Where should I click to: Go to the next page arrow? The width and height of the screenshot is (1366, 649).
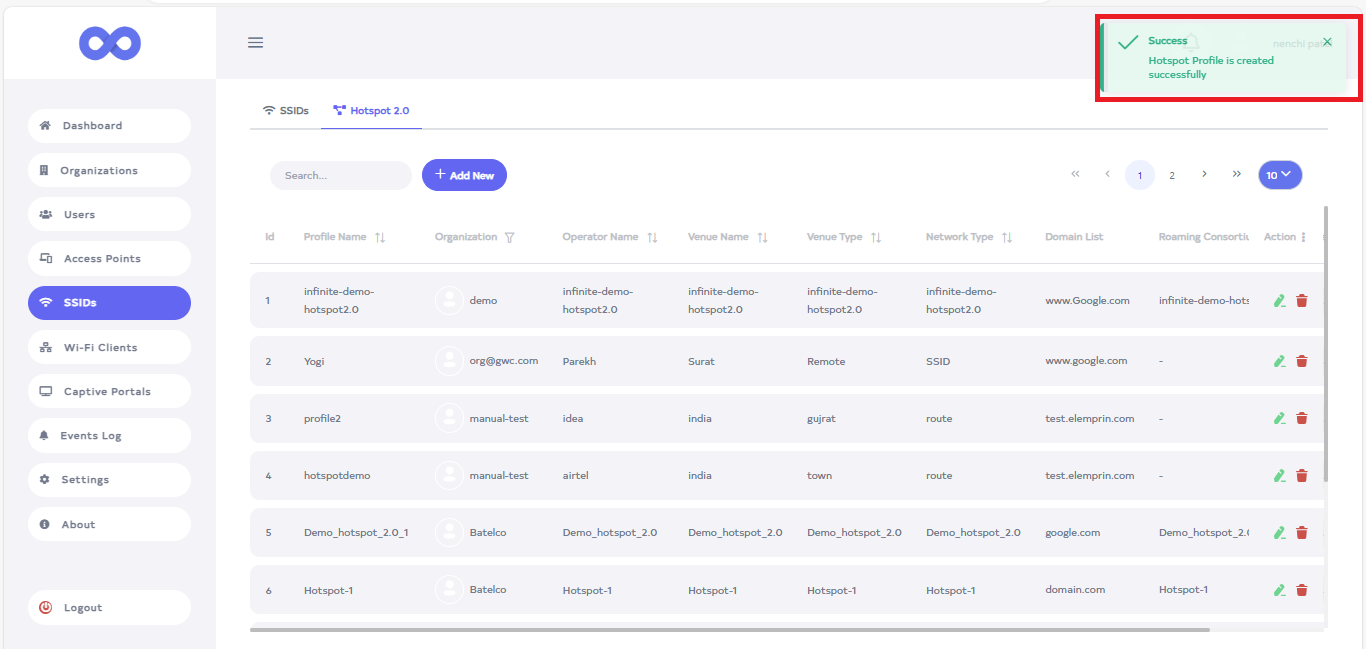pyautogui.click(x=1204, y=174)
